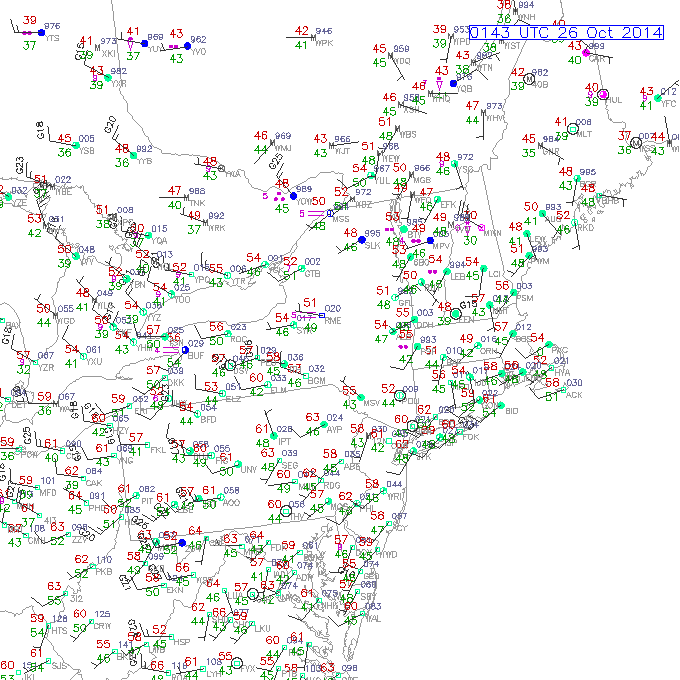Click the MLT station identifier
The height and width of the screenshot is (680, 680).
pyautogui.click(x=584, y=134)
